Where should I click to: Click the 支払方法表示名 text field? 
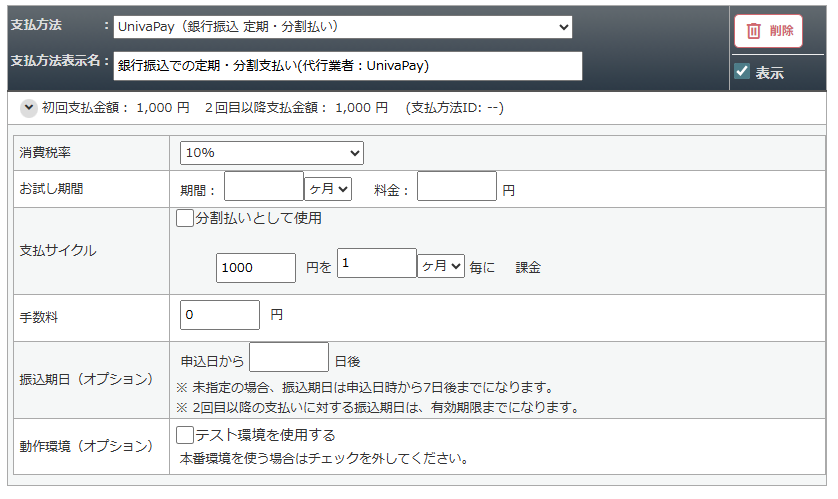pos(347,66)
